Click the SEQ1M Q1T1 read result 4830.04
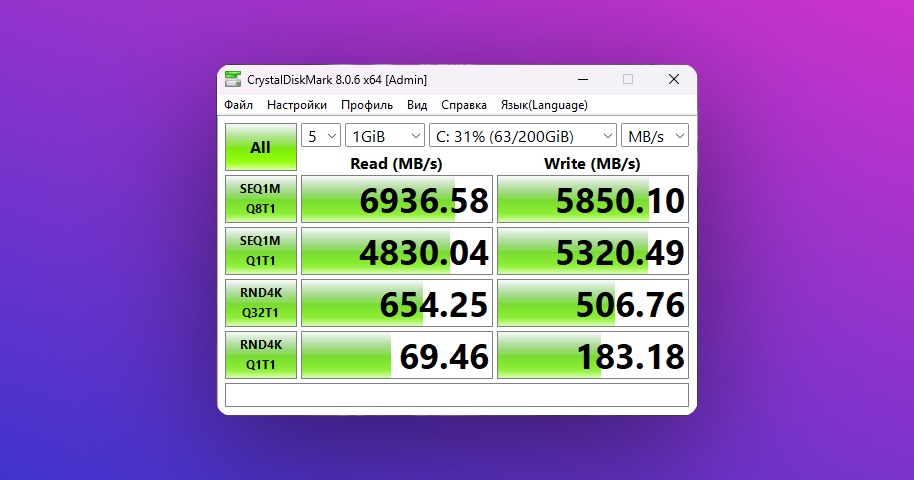Viewport: 914px width, 480px height. (397, 251)
